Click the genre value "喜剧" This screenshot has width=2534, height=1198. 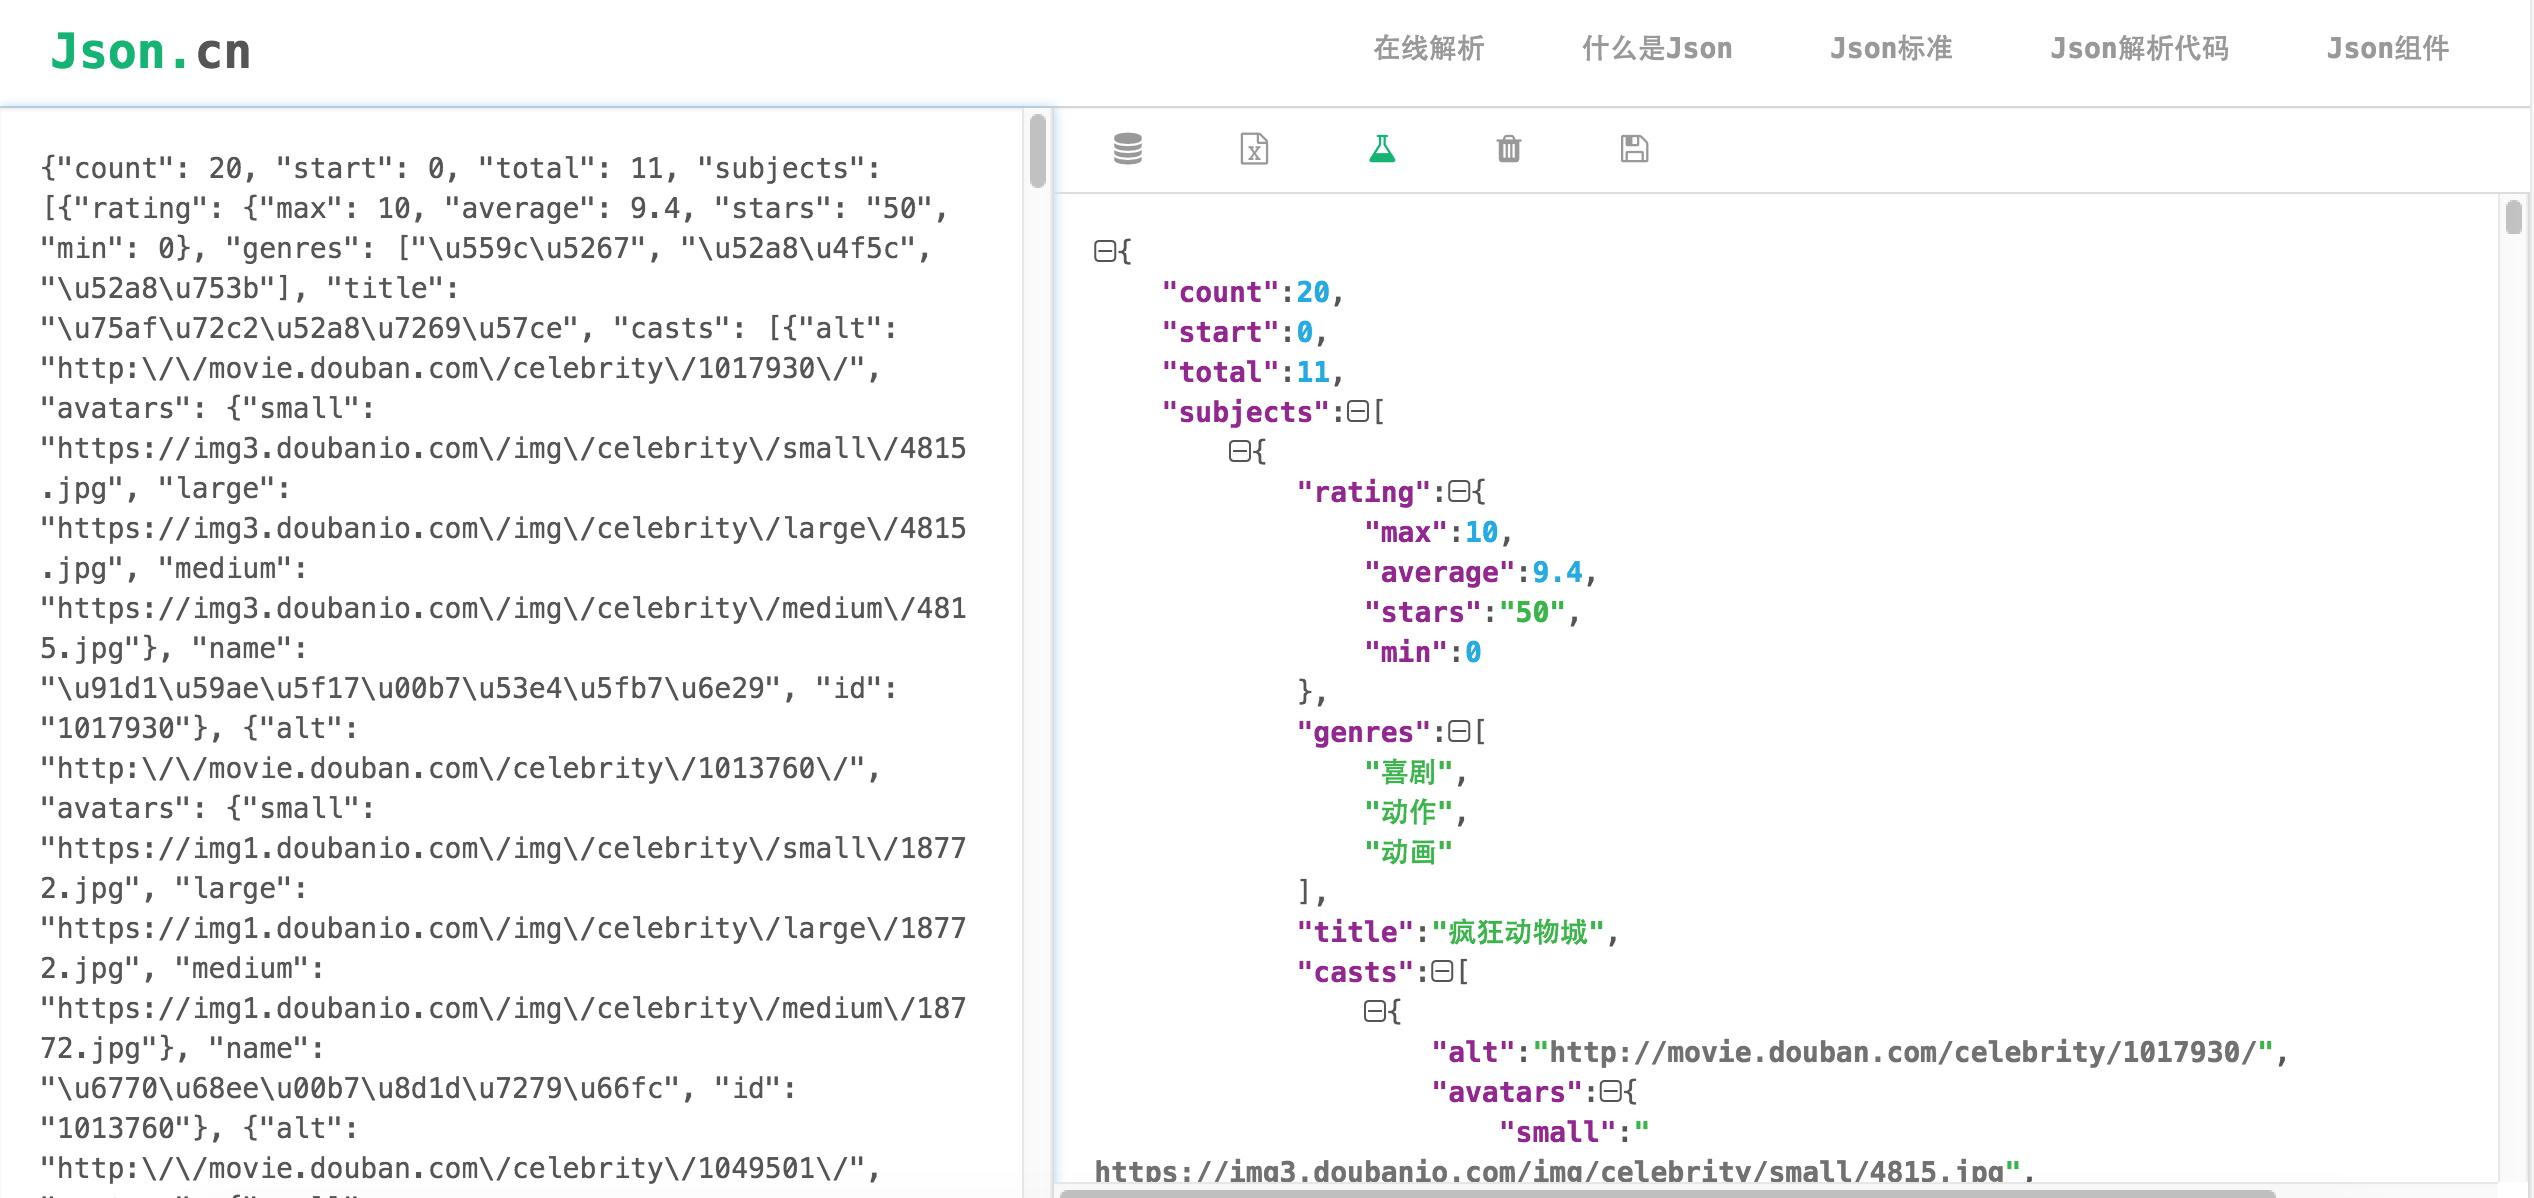(1408, 772)
